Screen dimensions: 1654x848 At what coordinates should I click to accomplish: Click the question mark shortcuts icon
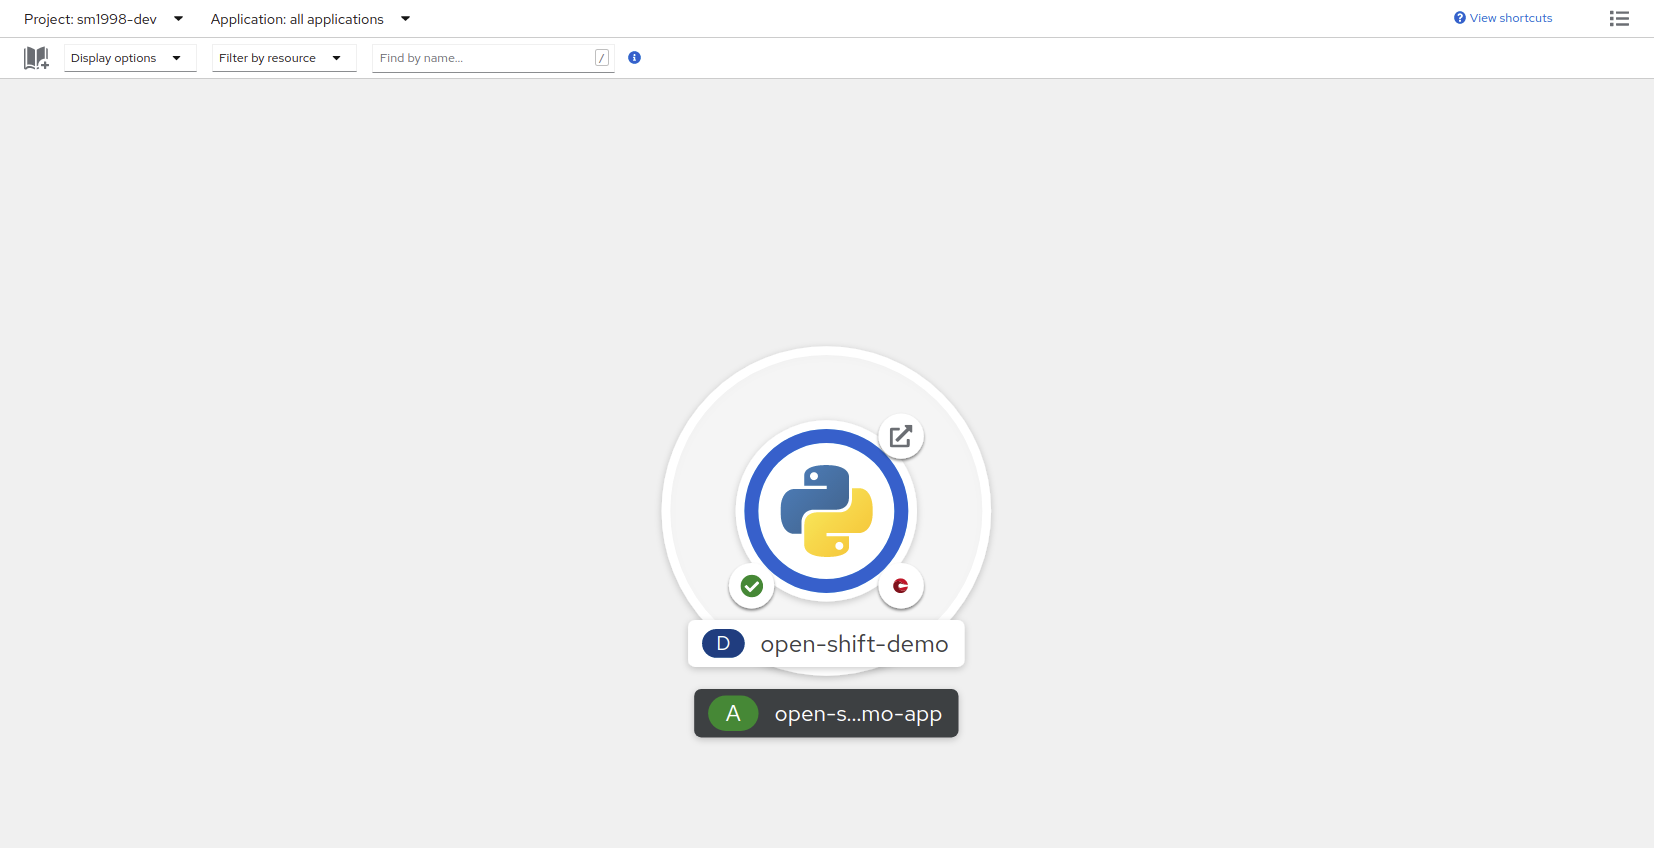(1460, 18)
